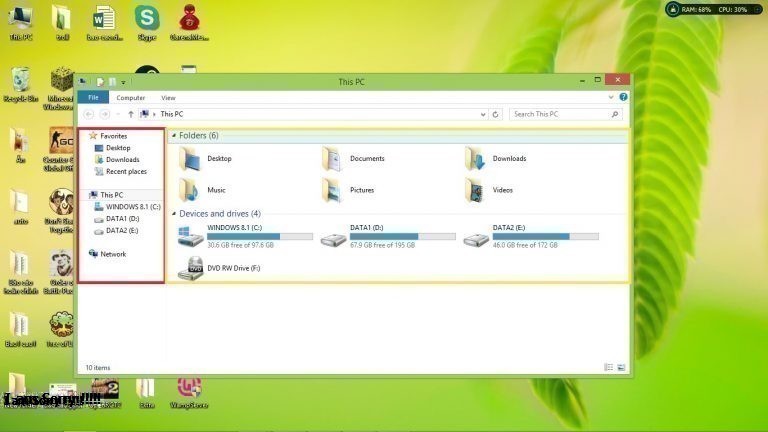The height and width of the screenshot is (432, 768).
Task: Click '46.0 GB free of 172 GB' text
Action: (525, 245)
